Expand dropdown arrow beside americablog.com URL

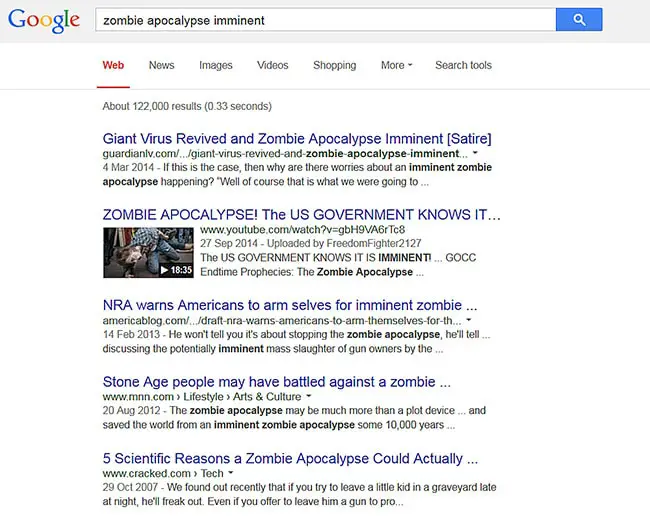[469, 320]
